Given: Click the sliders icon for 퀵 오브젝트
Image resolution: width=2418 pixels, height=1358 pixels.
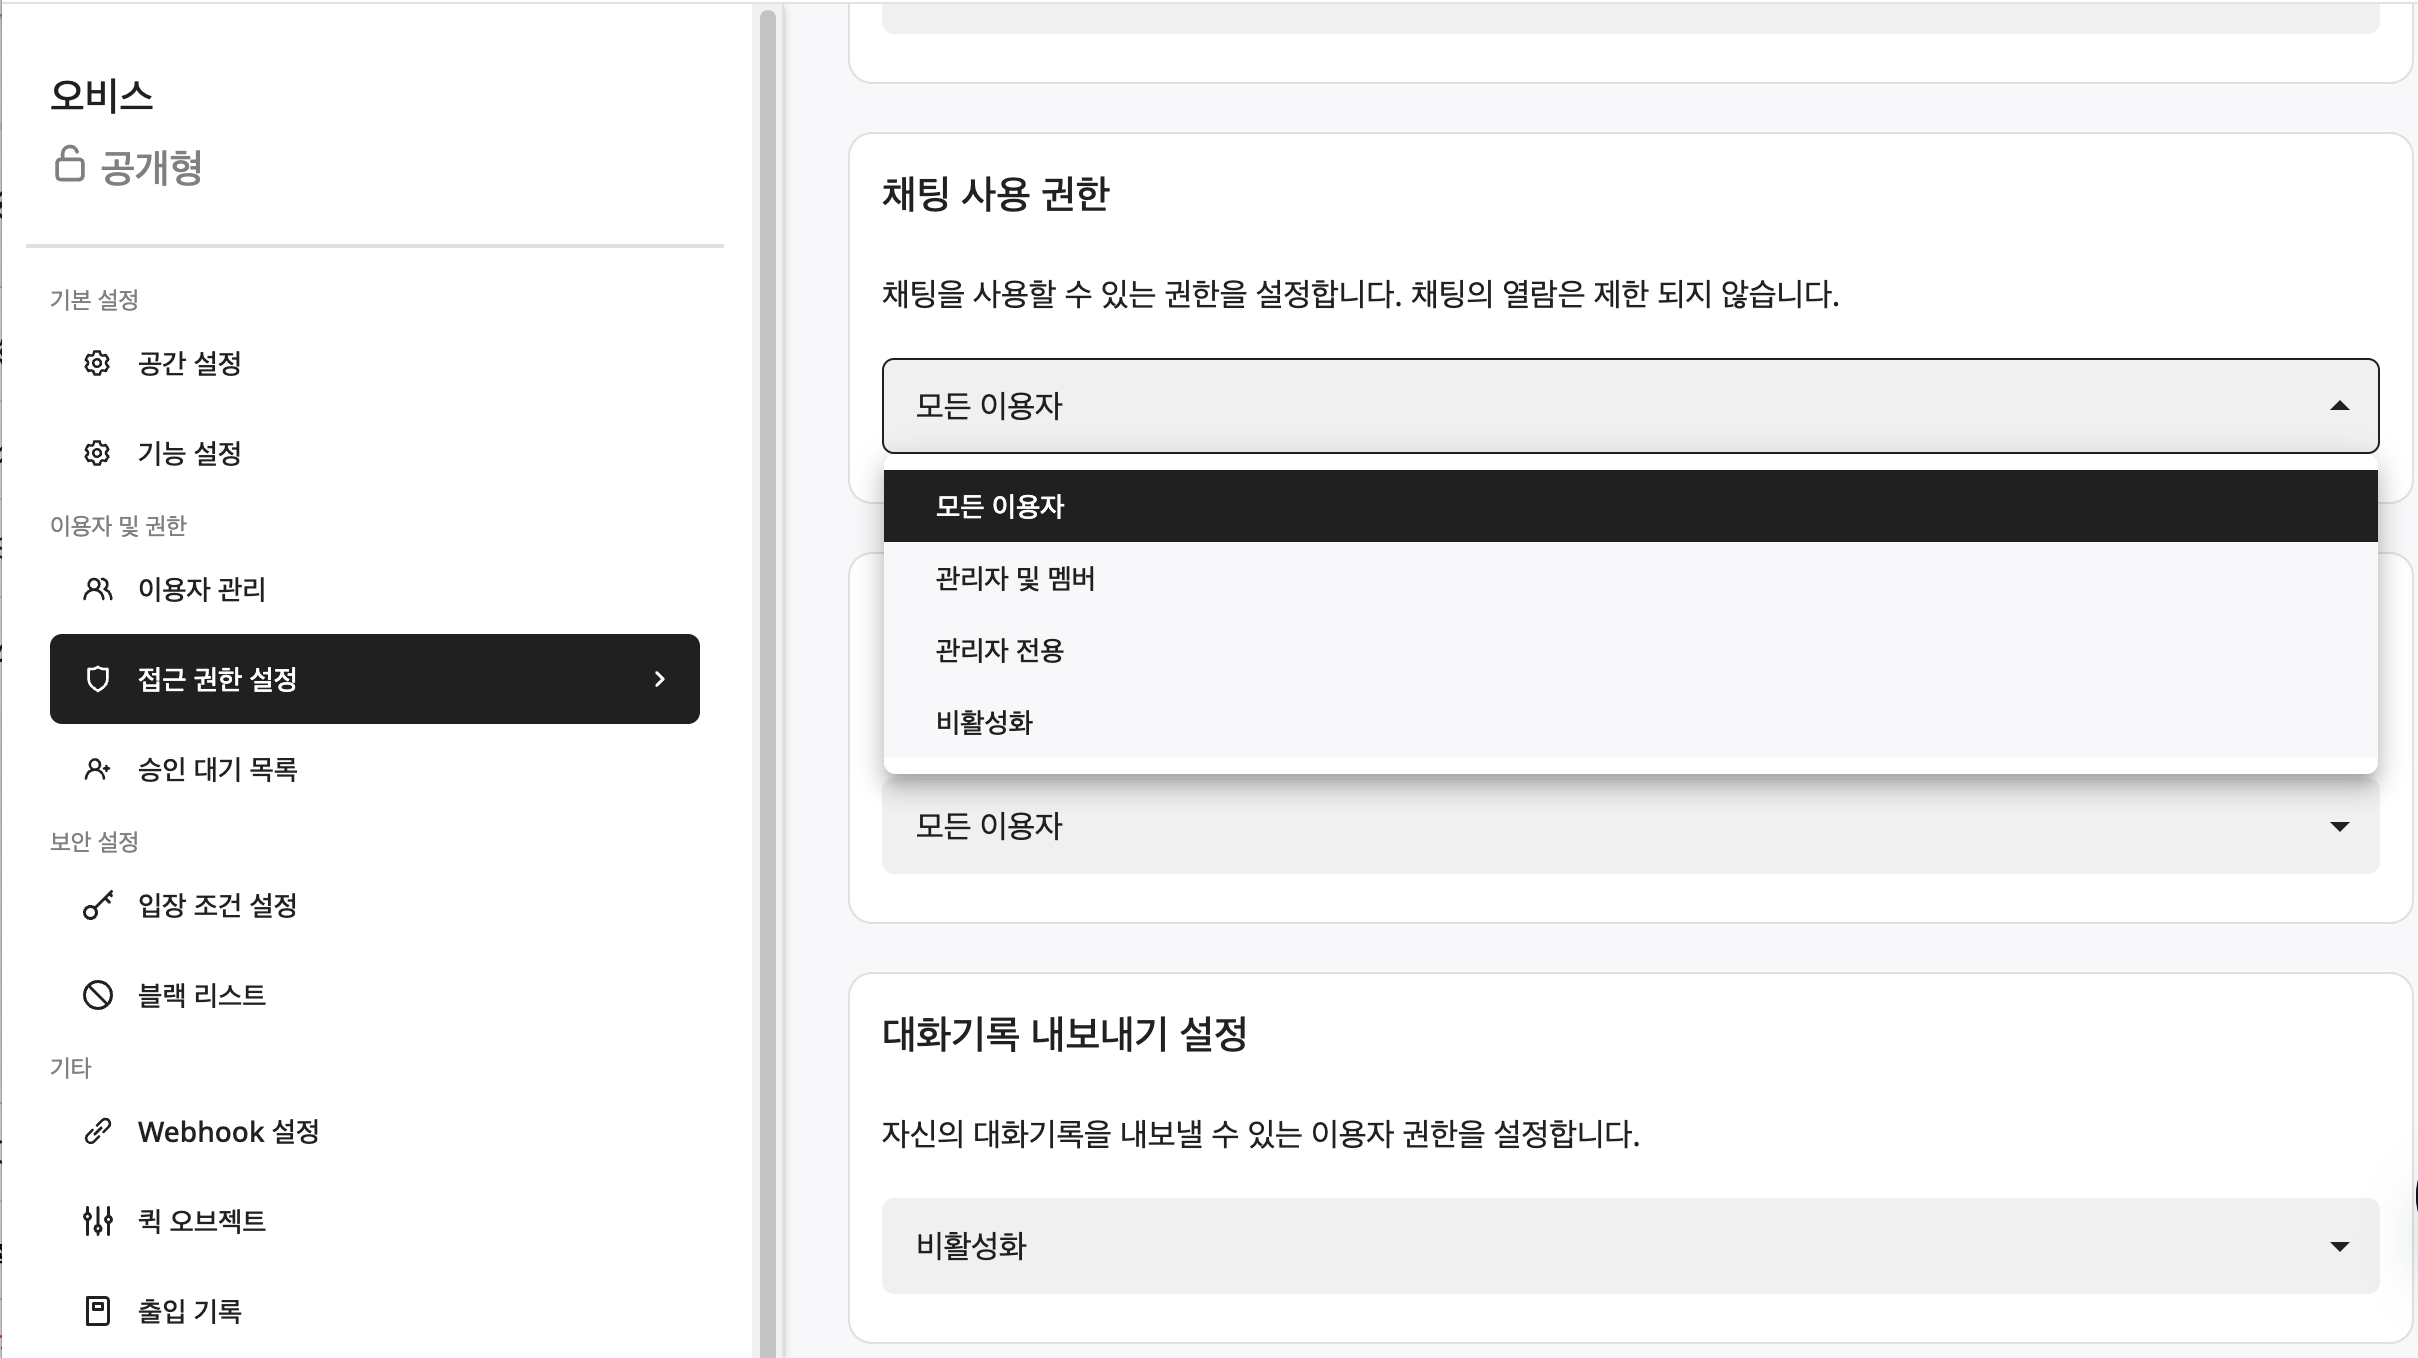Looking at the screenshot, I should click(97, 1221).
